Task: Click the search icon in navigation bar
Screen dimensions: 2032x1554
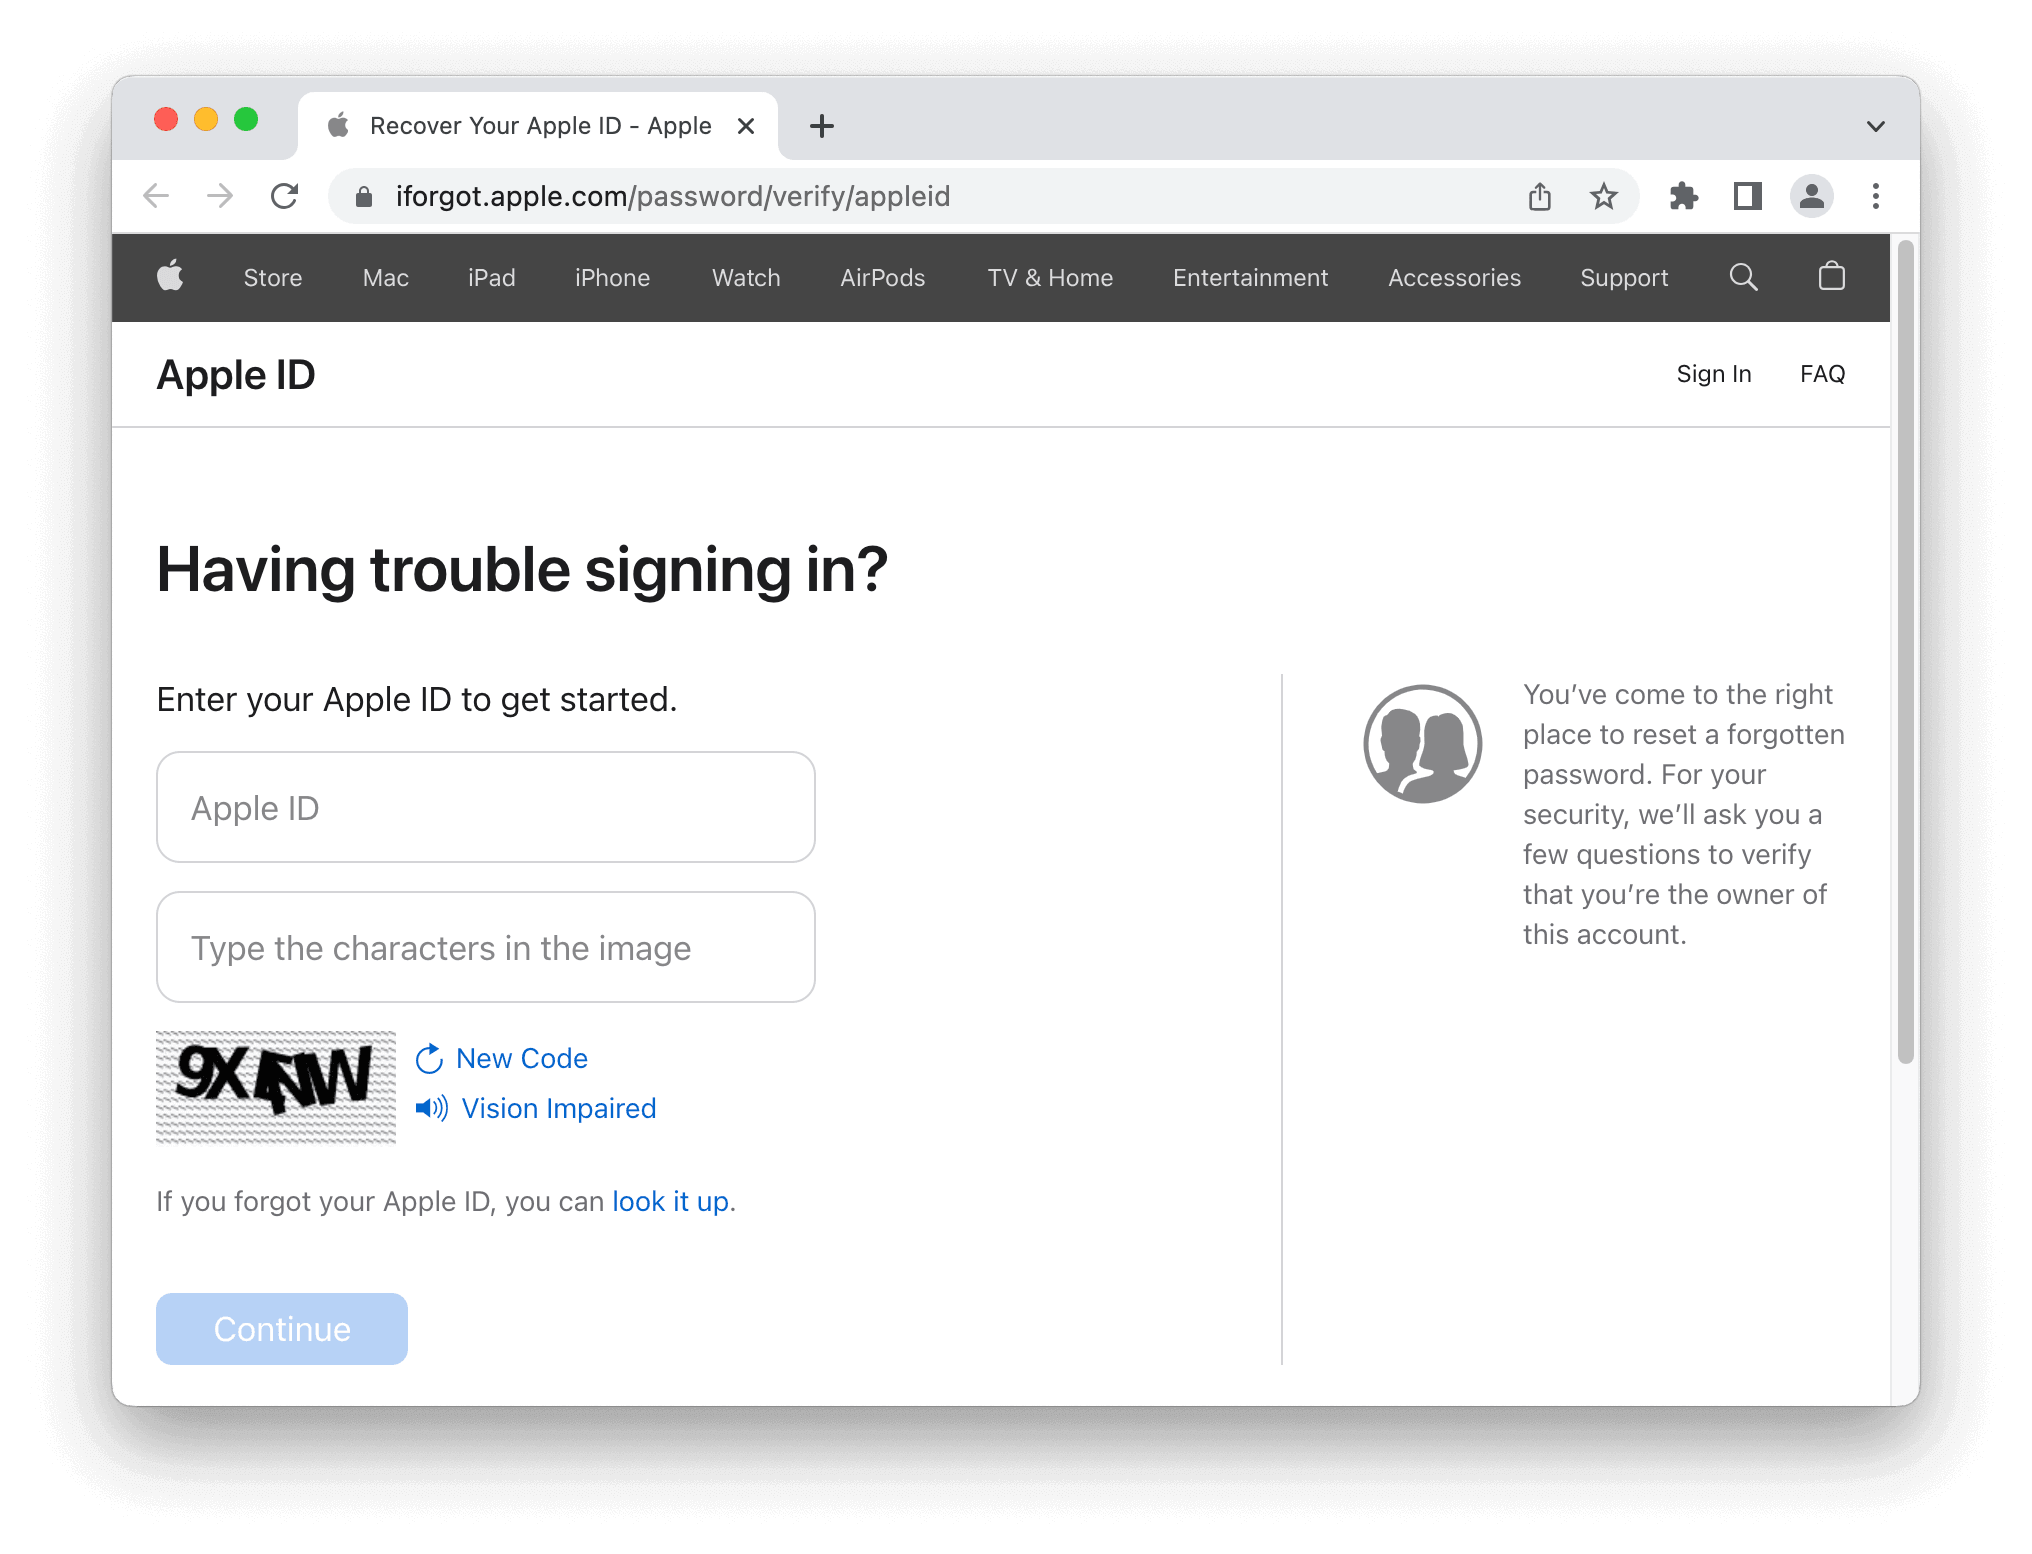Action: (x=1743, y=278)
